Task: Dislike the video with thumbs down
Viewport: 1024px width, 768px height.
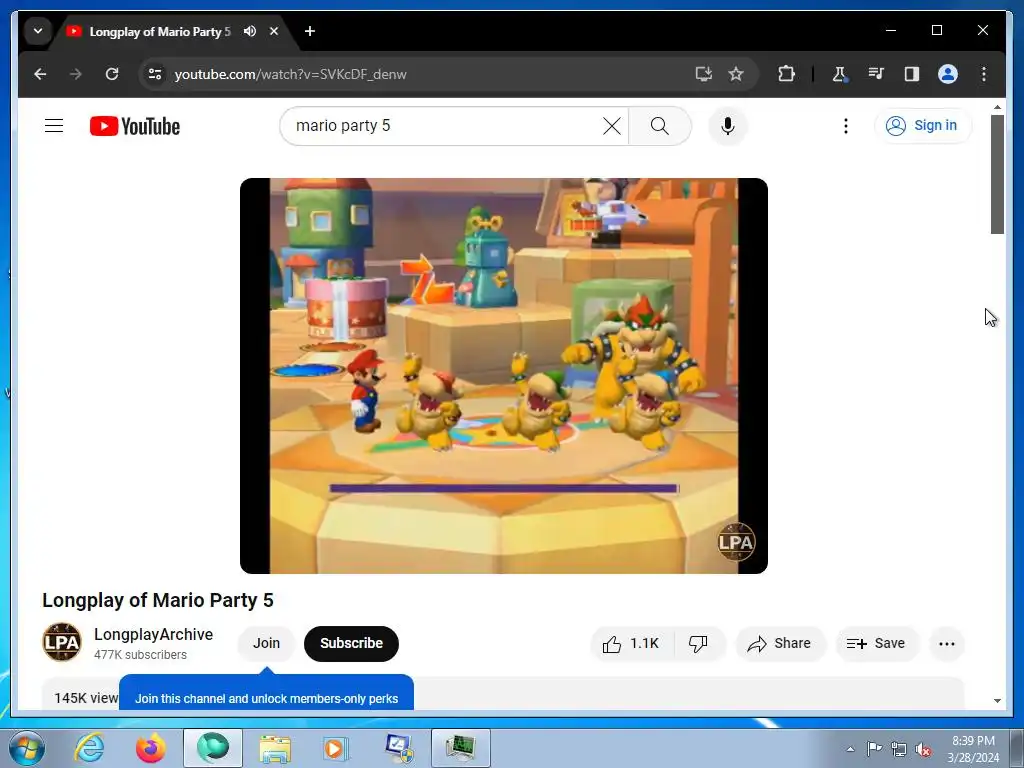Action: 699,644
